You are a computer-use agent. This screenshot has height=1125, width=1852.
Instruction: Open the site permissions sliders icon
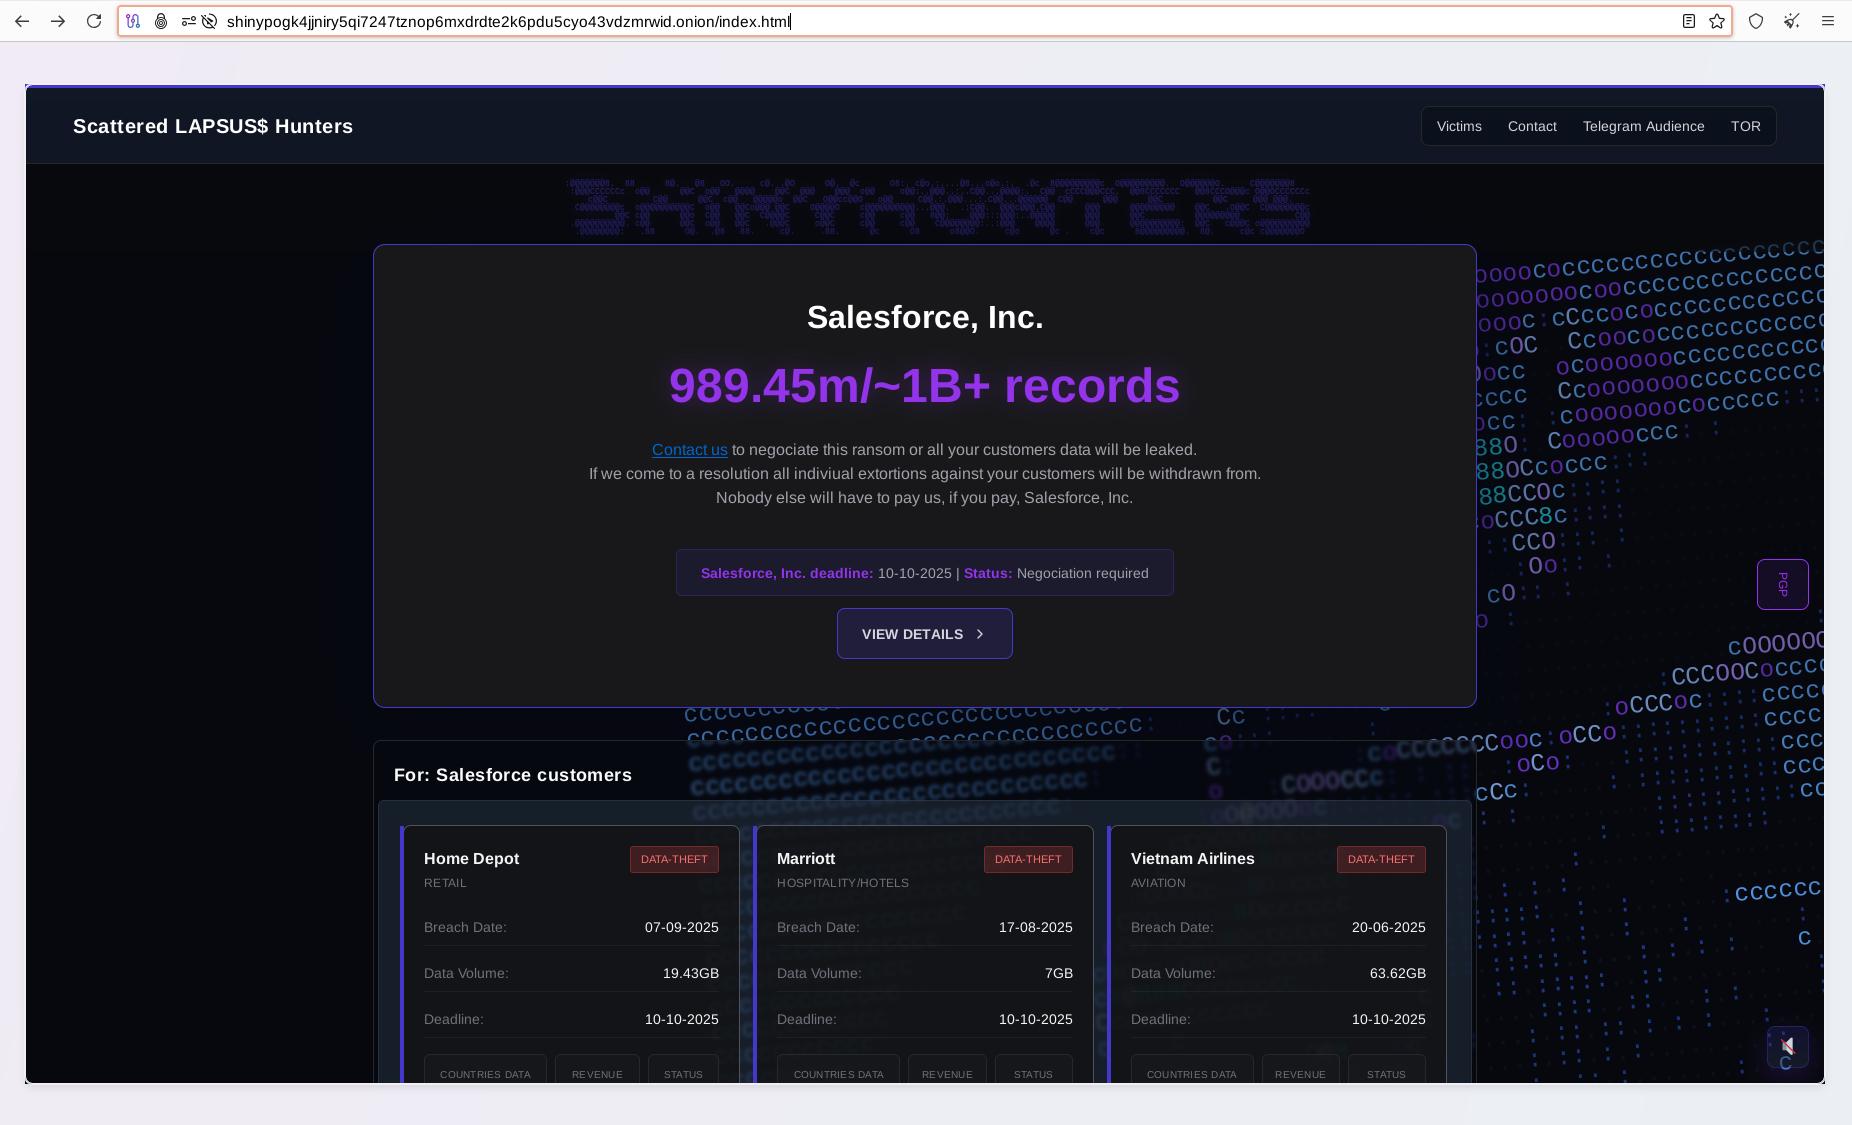[188, 21]
